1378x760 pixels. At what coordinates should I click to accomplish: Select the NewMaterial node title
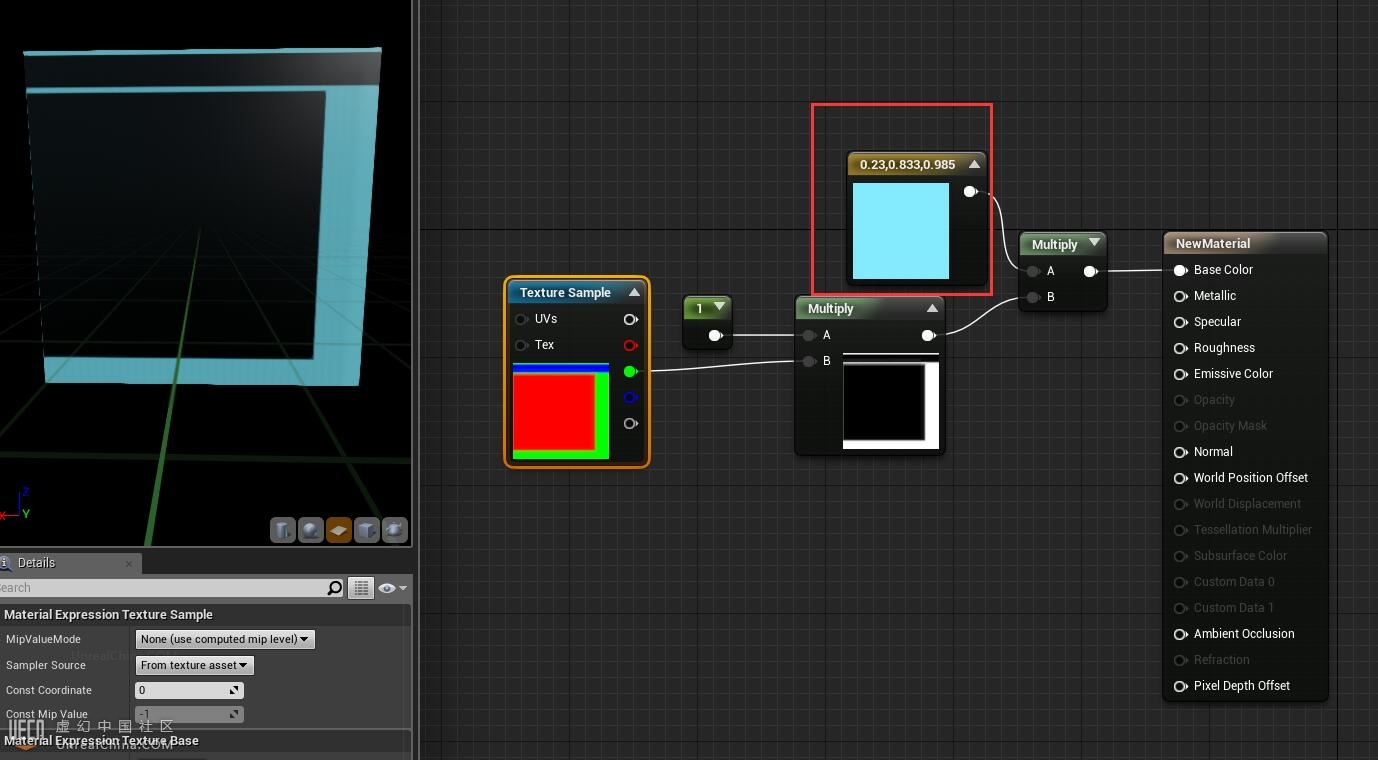[x=1213, y=243]
